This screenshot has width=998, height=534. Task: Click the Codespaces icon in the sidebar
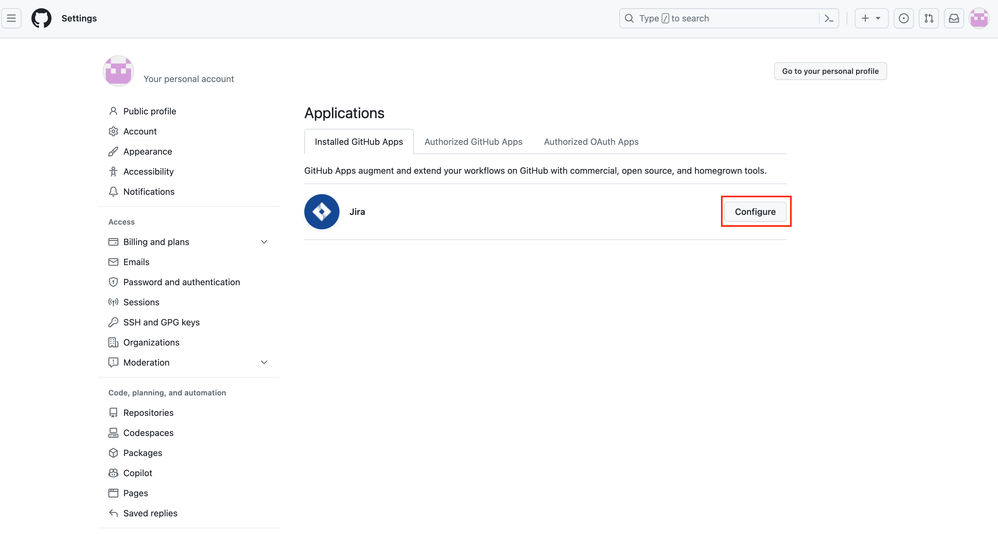point(113,433)
